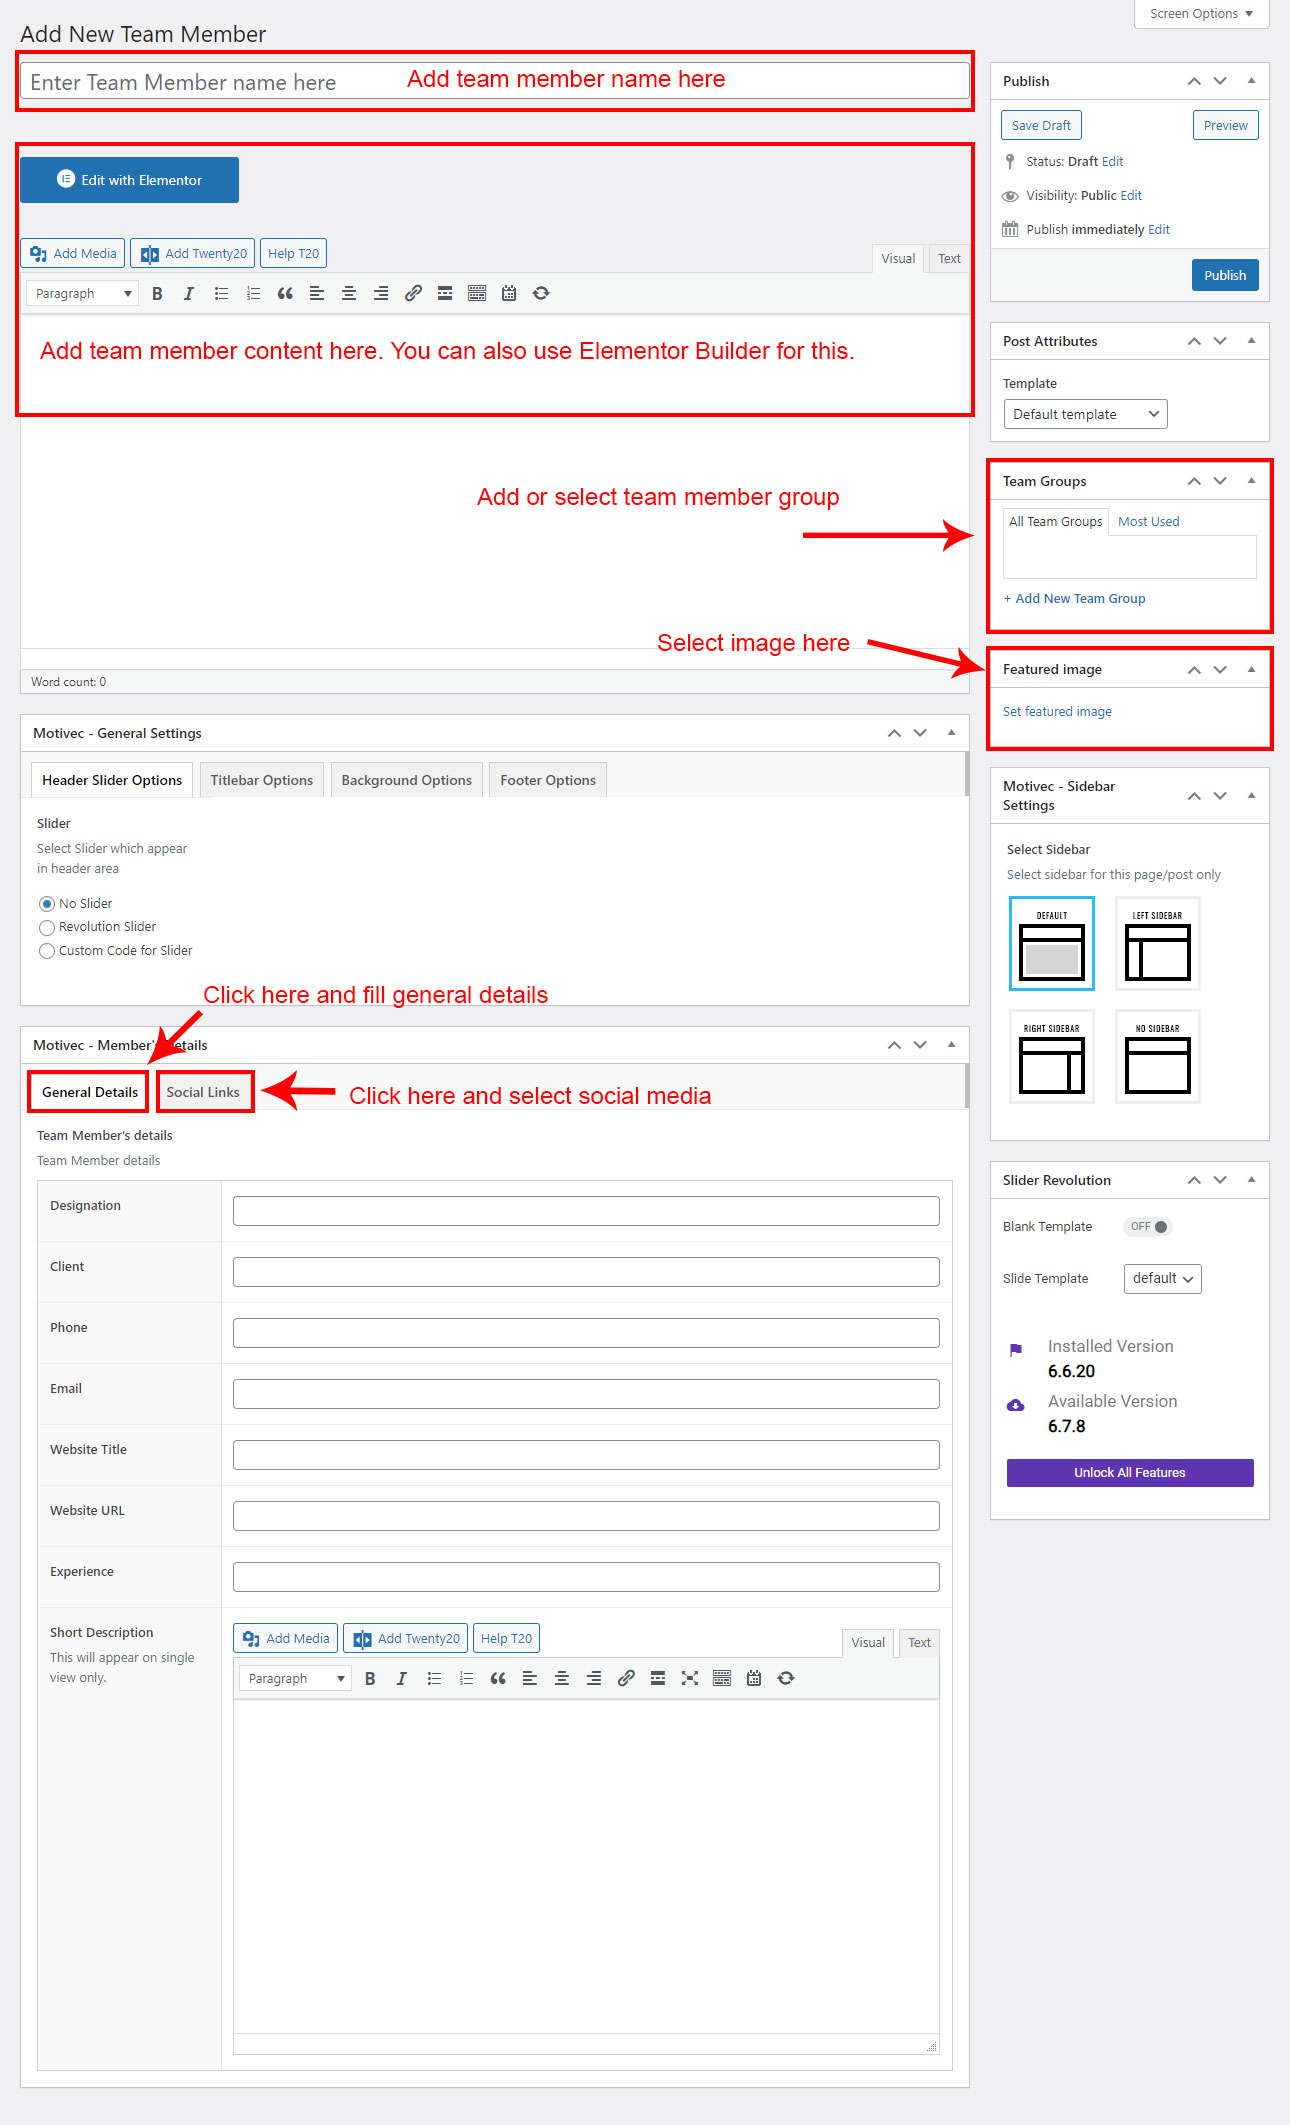Expand the Screen Options panel
This screenshot has height=2125, width=1290.
click(x=1201, y=14)
